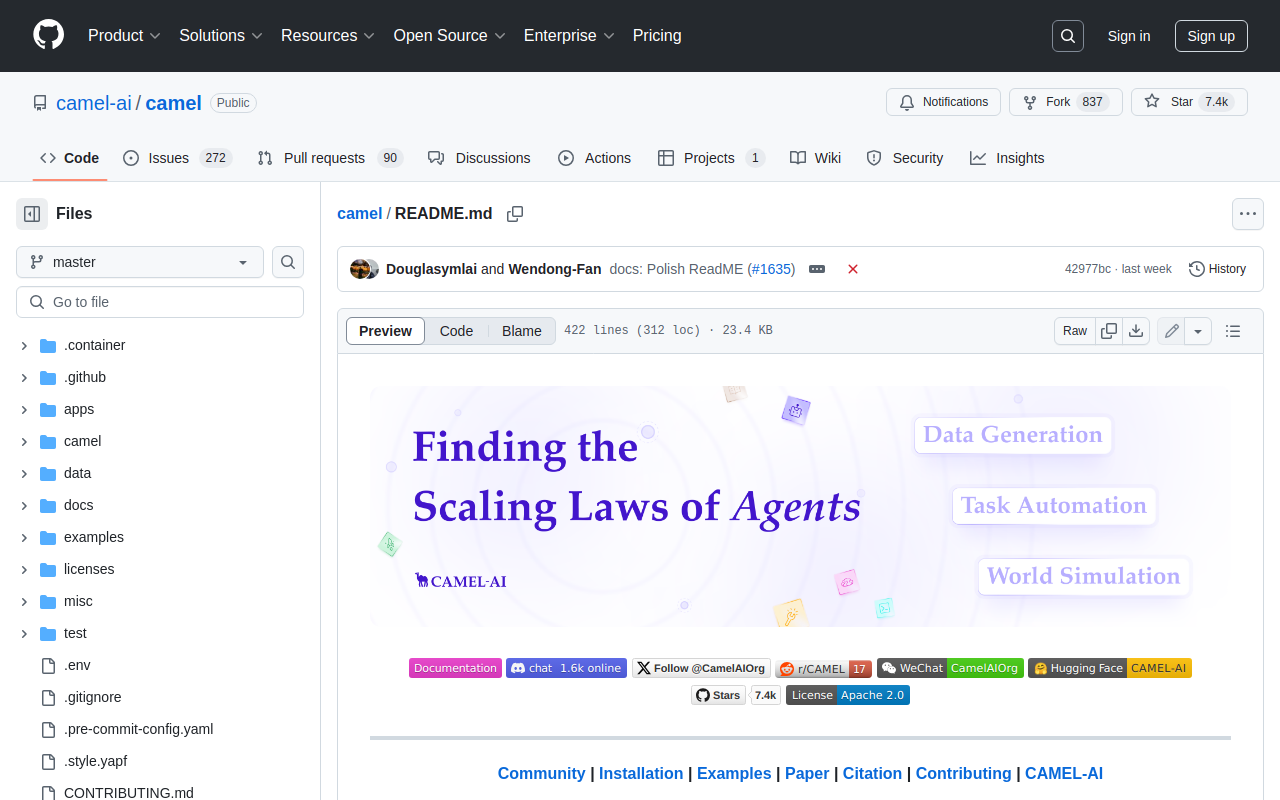The image size is (1280, 800).
Task: Open the GitHub Stars badge
Action: pyautogui.click(x=735, y=695)
